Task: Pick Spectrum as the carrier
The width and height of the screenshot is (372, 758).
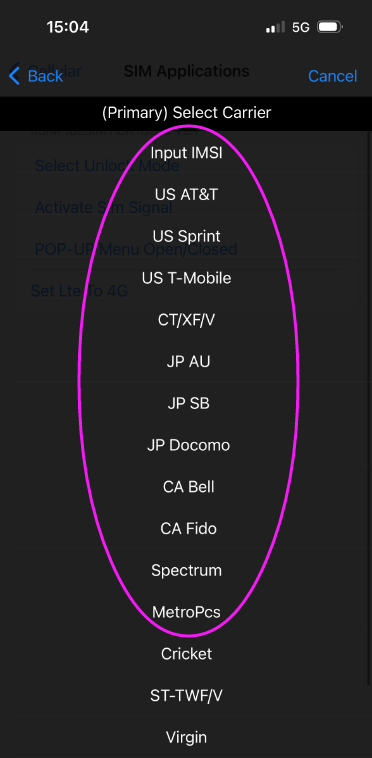Action: tap(186, 570)
